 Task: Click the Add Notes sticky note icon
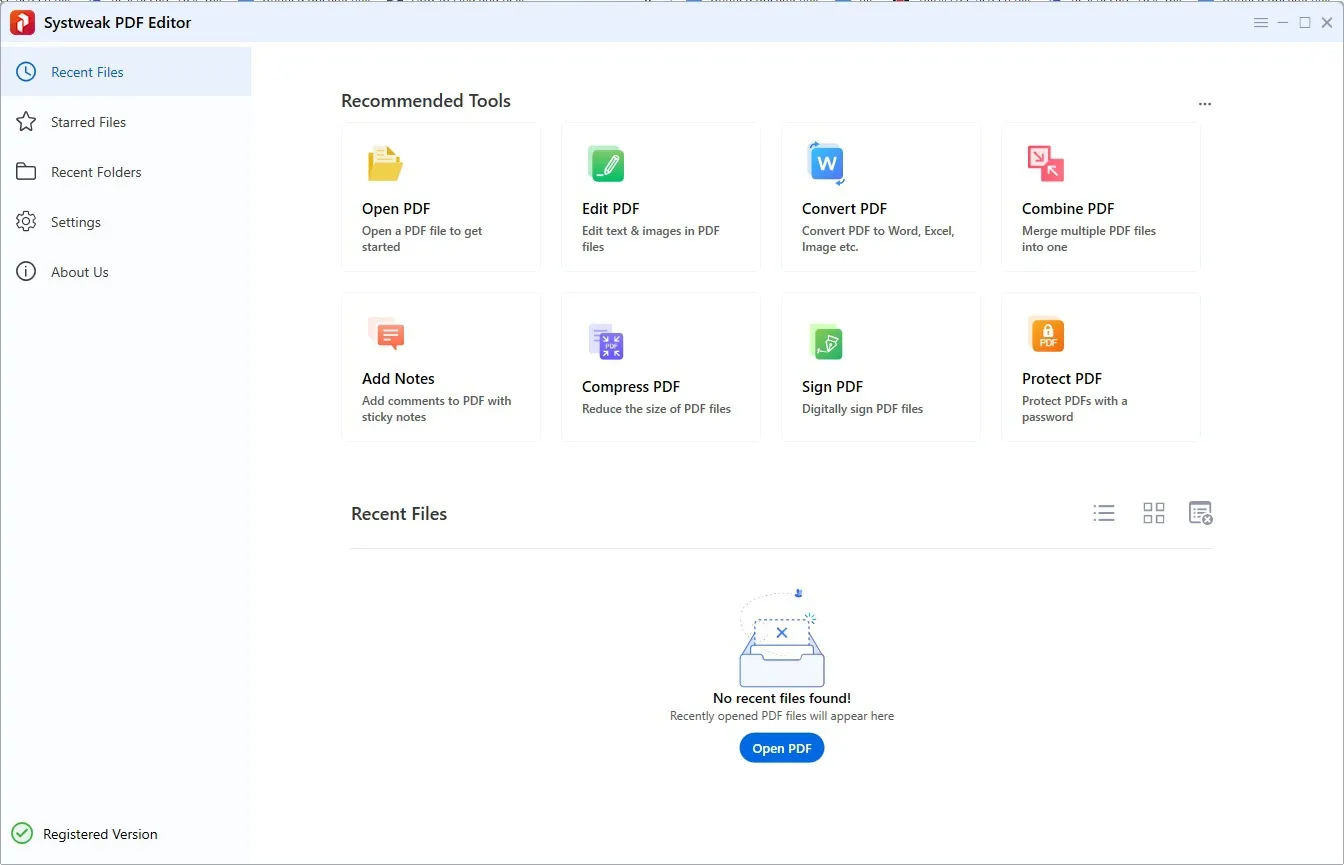[x=386, y=334]
